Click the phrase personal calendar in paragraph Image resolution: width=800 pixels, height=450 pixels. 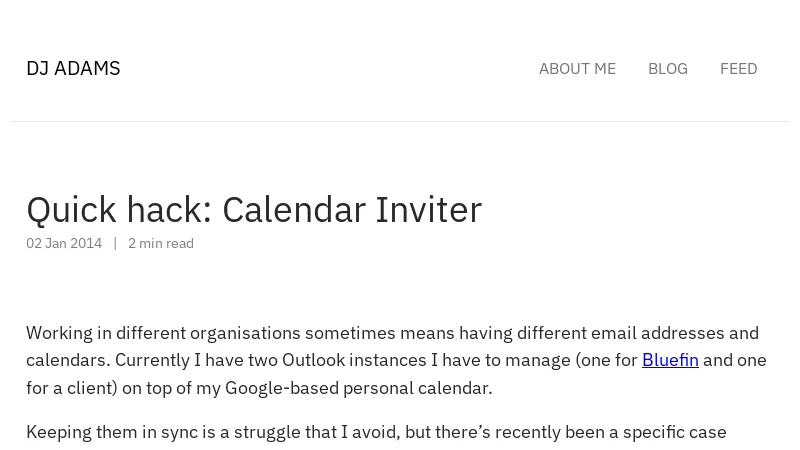coord(417,388)
